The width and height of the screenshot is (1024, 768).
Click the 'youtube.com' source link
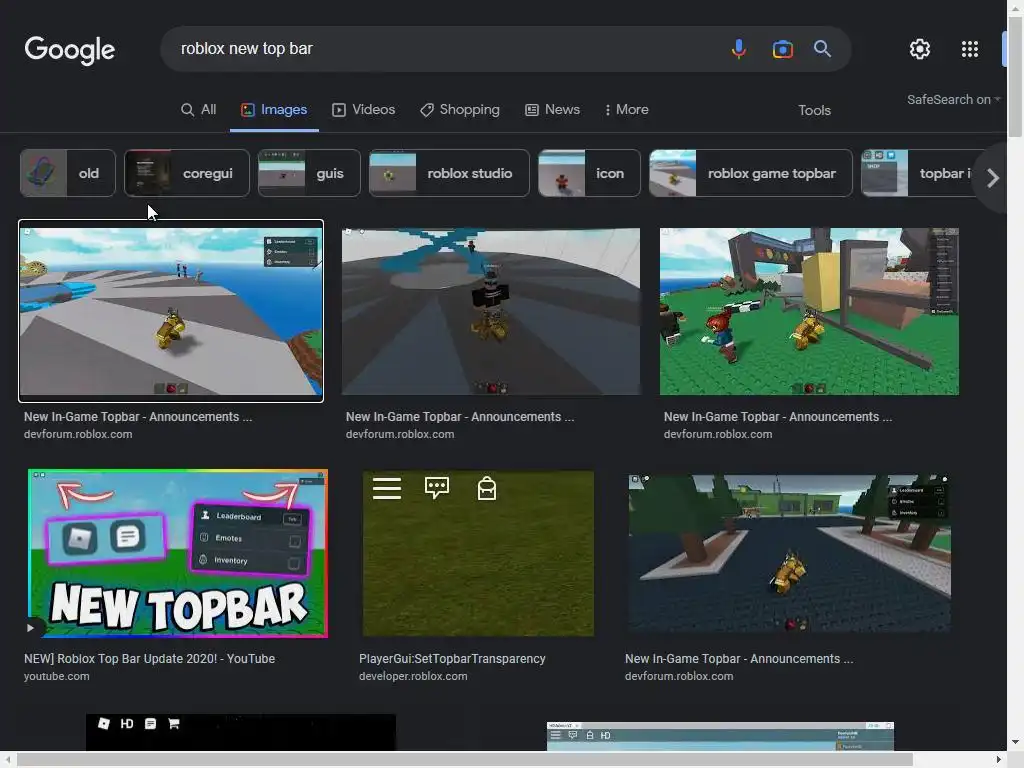pyautogui.click(x=56, y=677)
